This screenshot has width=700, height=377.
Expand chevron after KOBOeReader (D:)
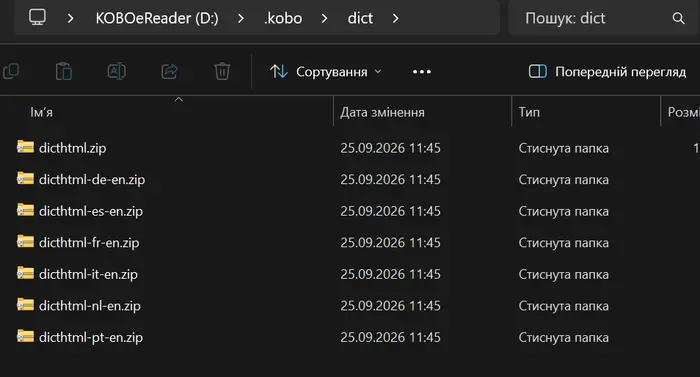pyautogui.click(x=241, y=18)
